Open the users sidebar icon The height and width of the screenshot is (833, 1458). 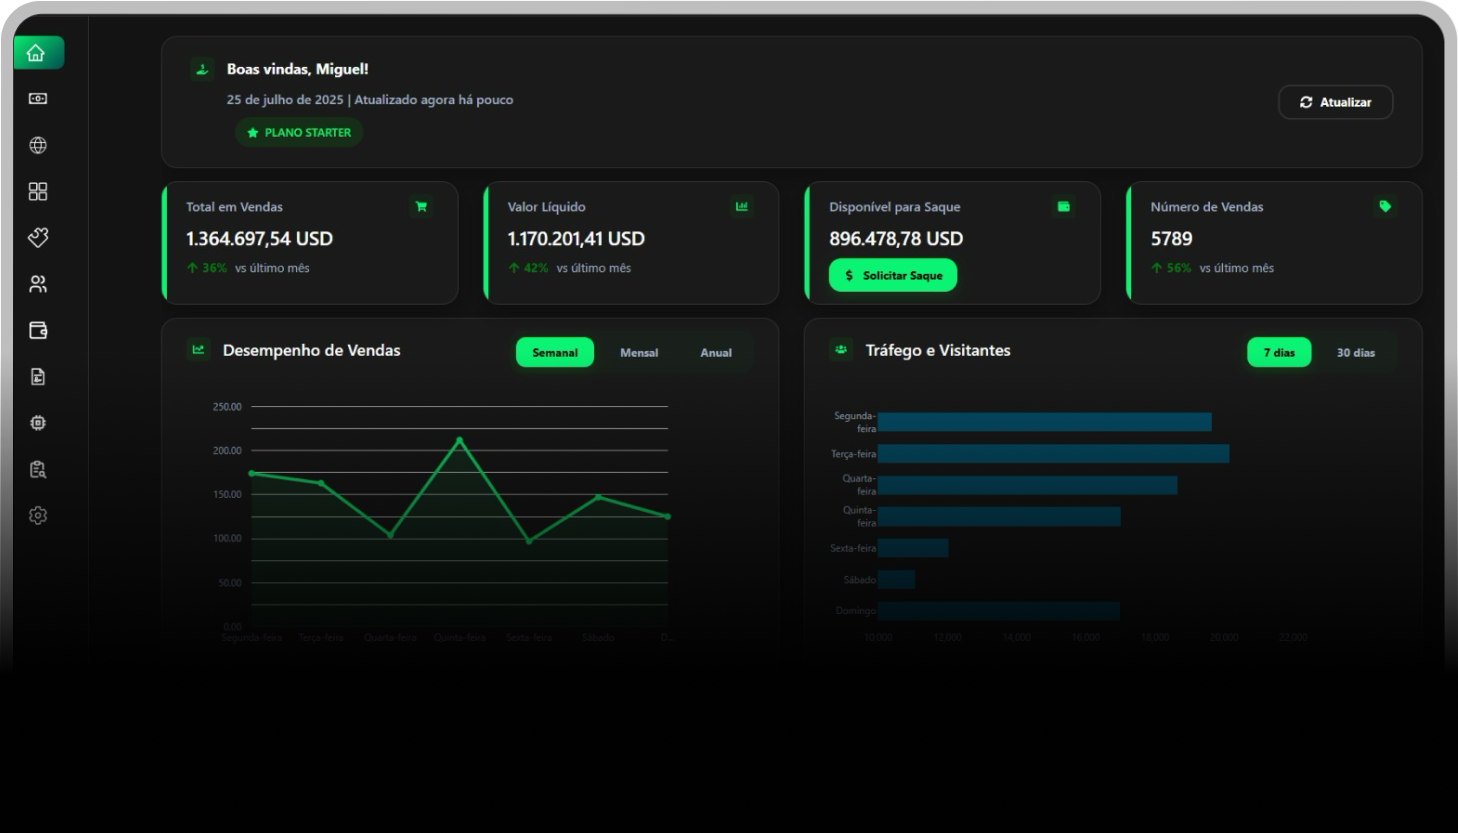38,284
